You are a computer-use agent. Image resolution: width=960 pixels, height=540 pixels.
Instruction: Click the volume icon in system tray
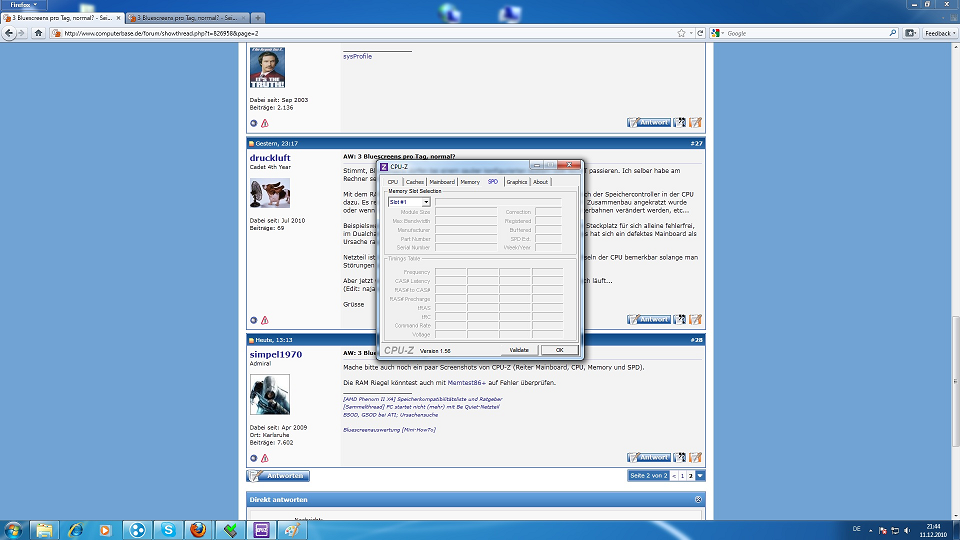907,530
